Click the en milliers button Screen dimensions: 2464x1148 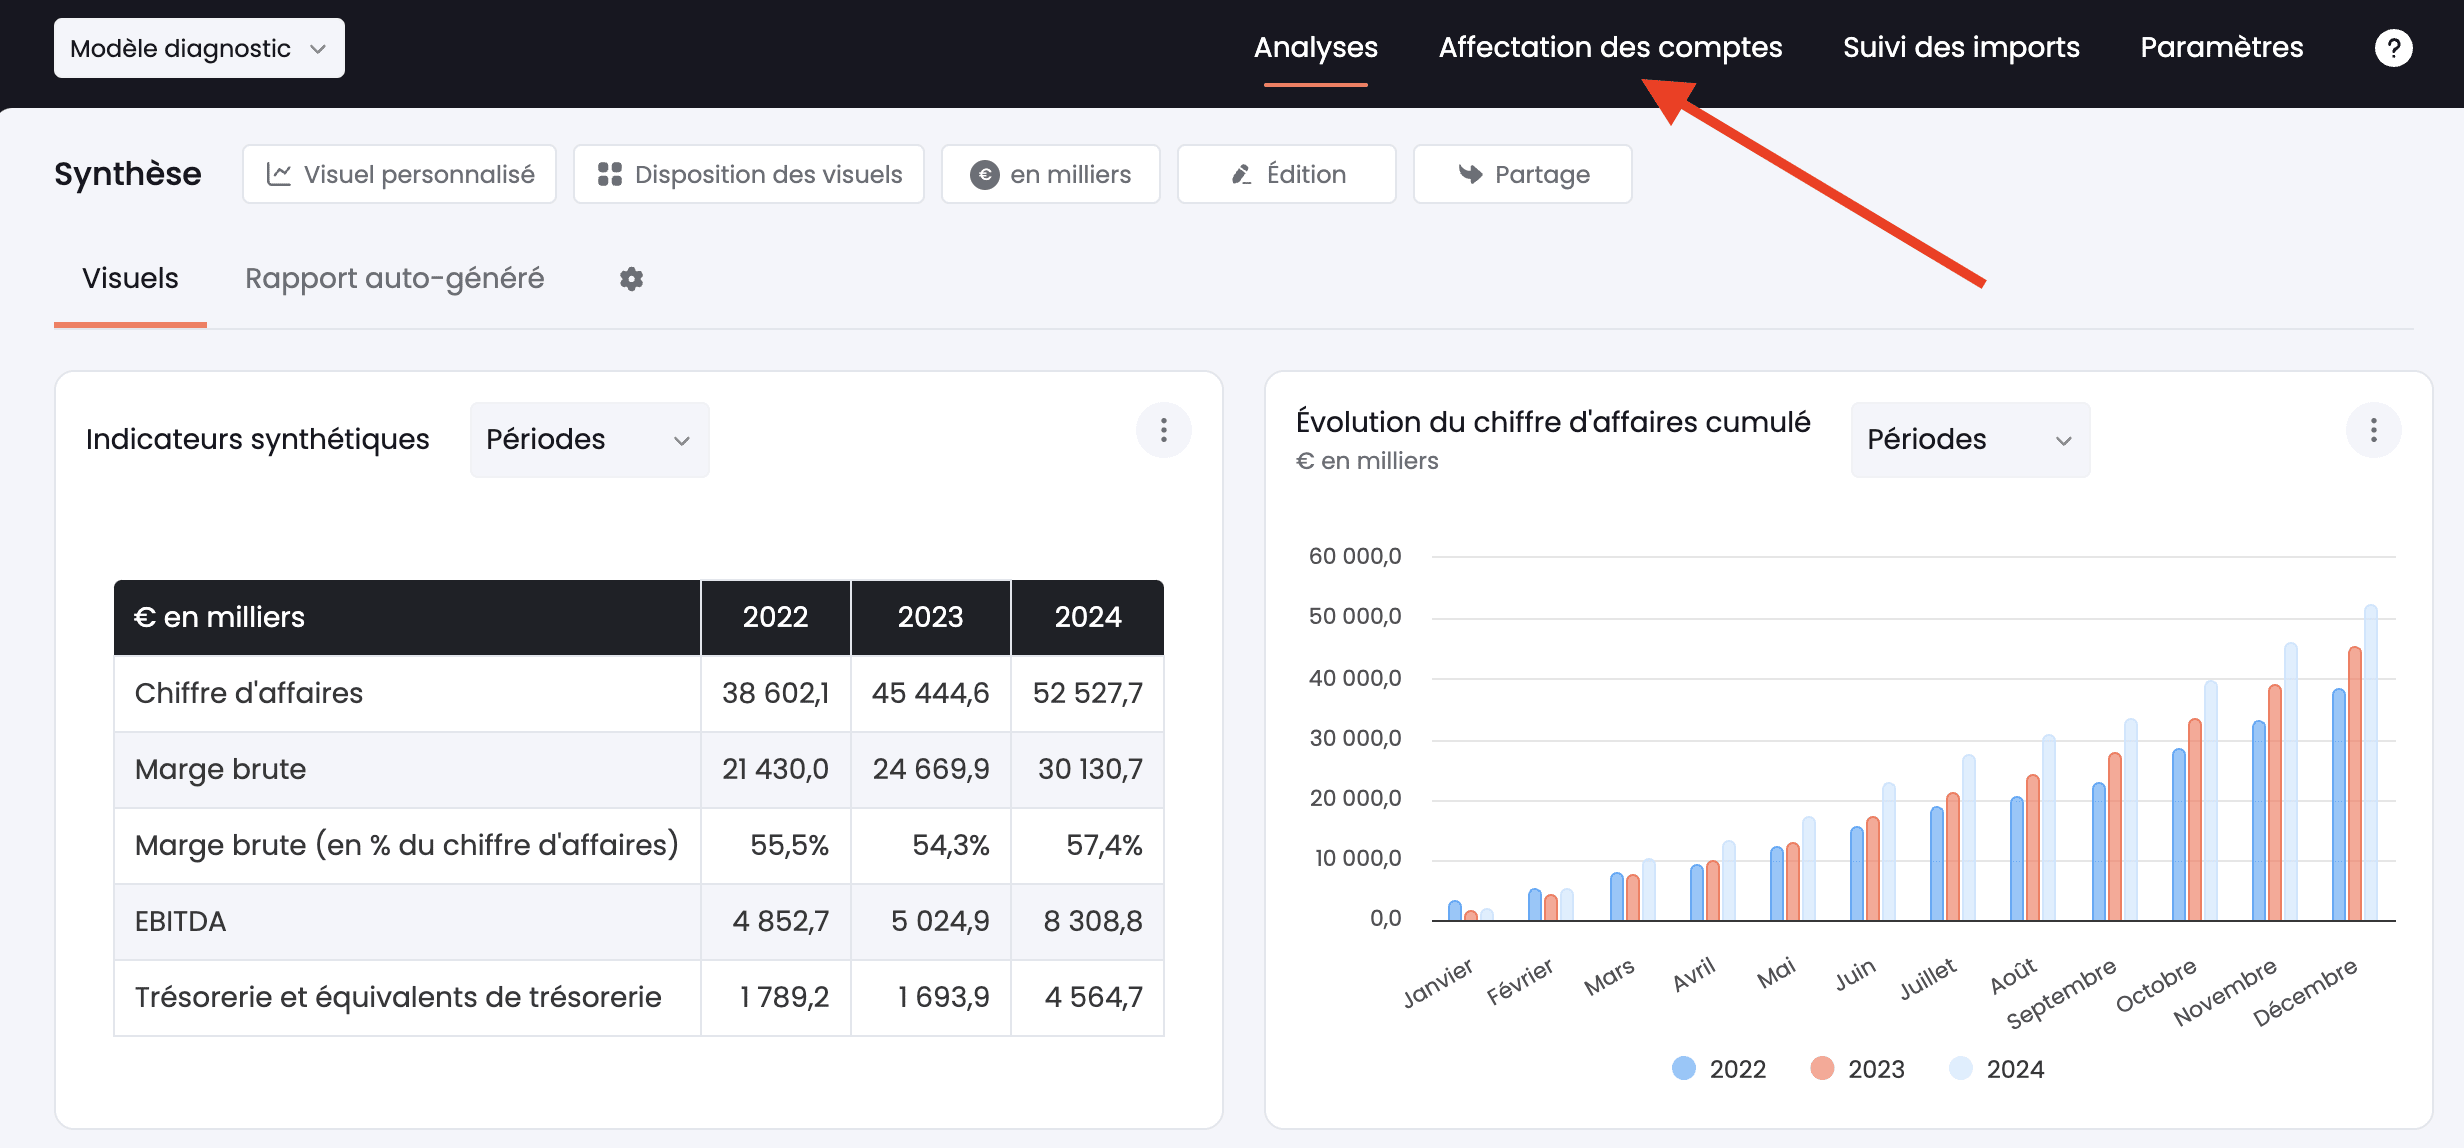(1051, 174)
